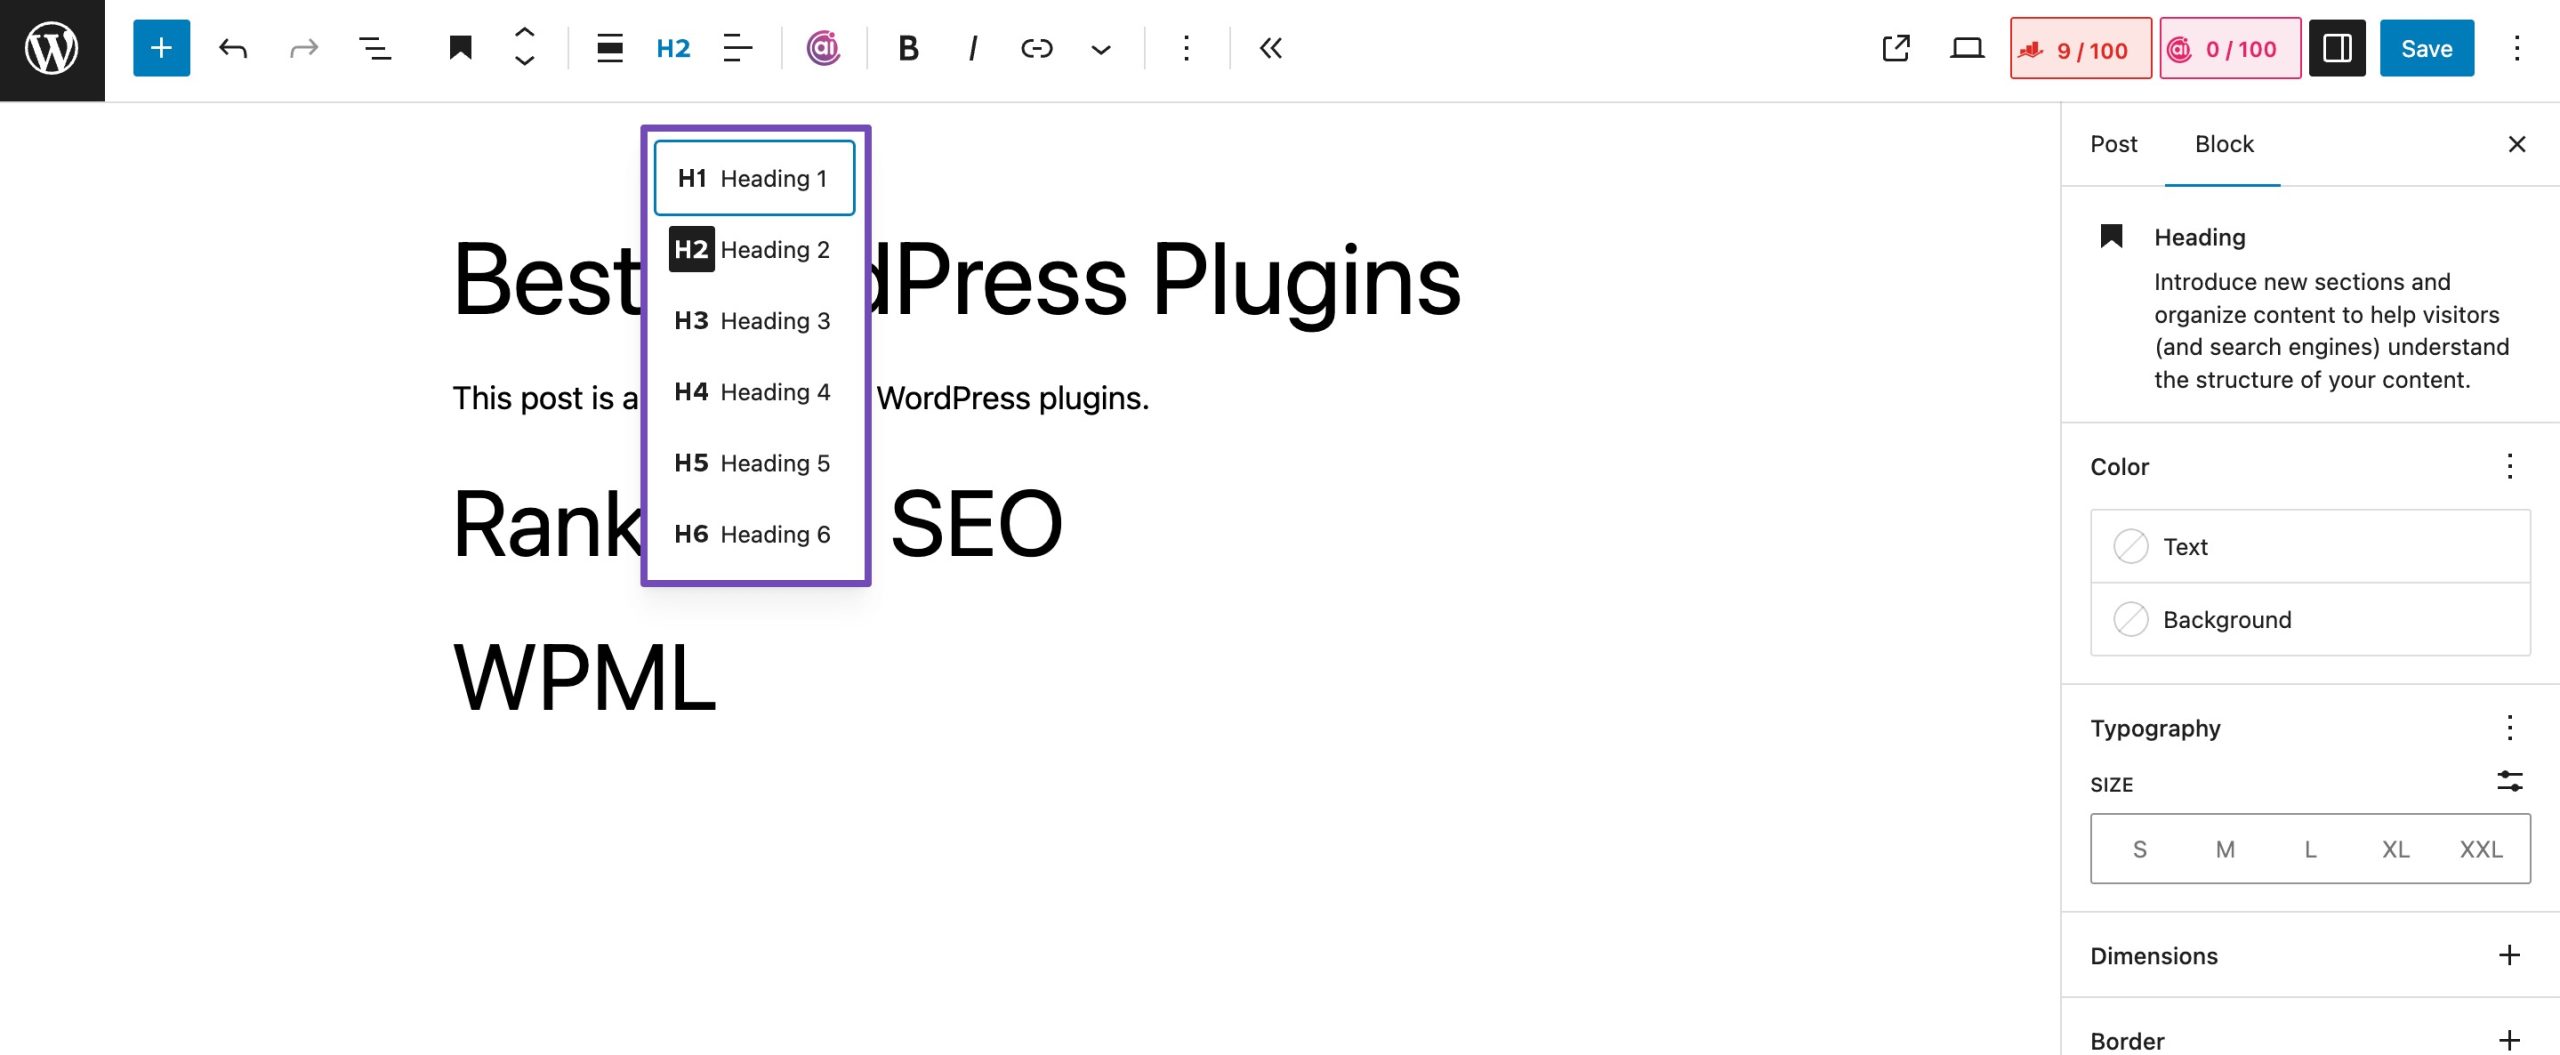
Task: Open the document overview list
Action: [375, 48]
